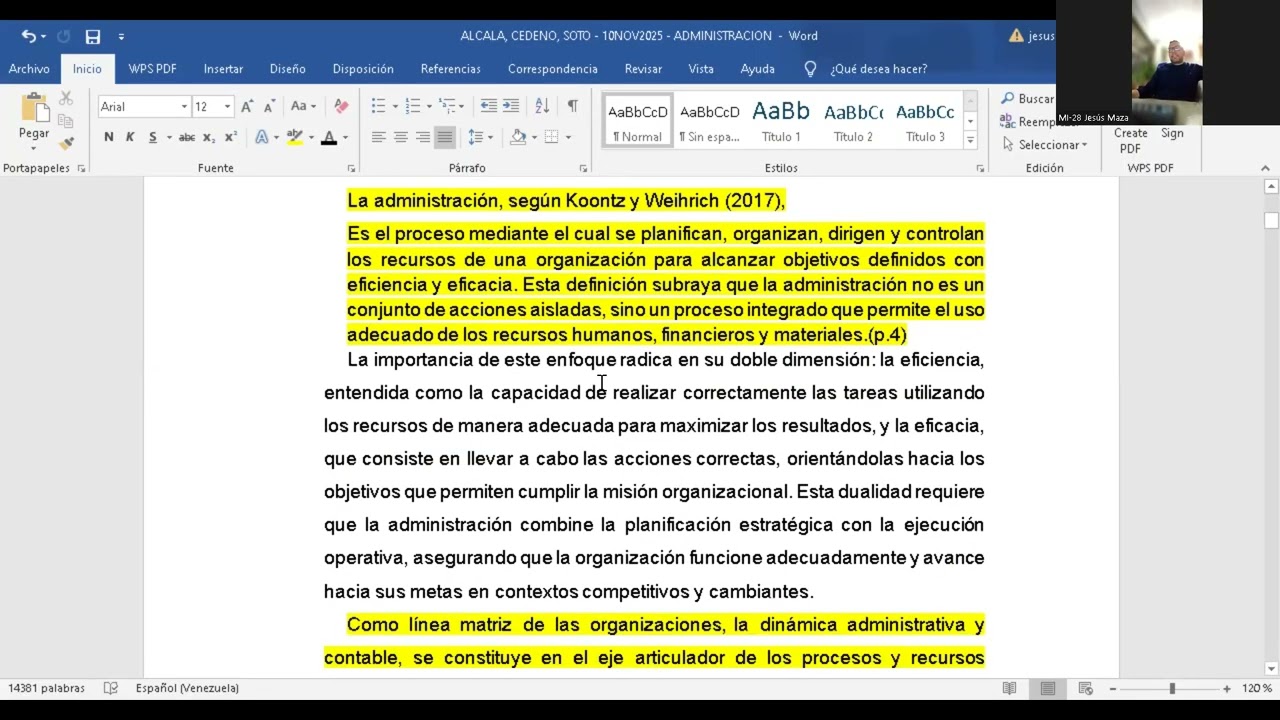Screen dimensions: 1280x720
Task: Toggle Underline (S) formatting
Action: click(x=153, y=137)
